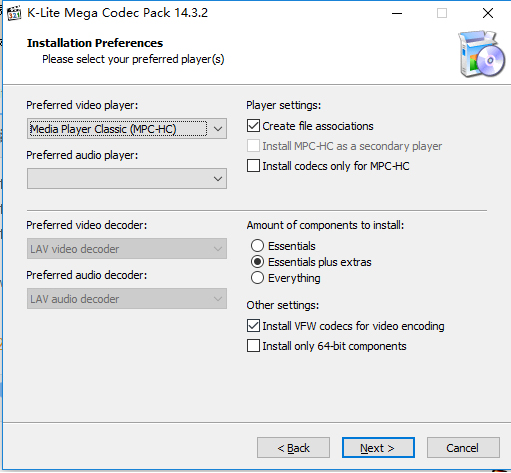Enable Install only 64-bit components

point(253,346)
